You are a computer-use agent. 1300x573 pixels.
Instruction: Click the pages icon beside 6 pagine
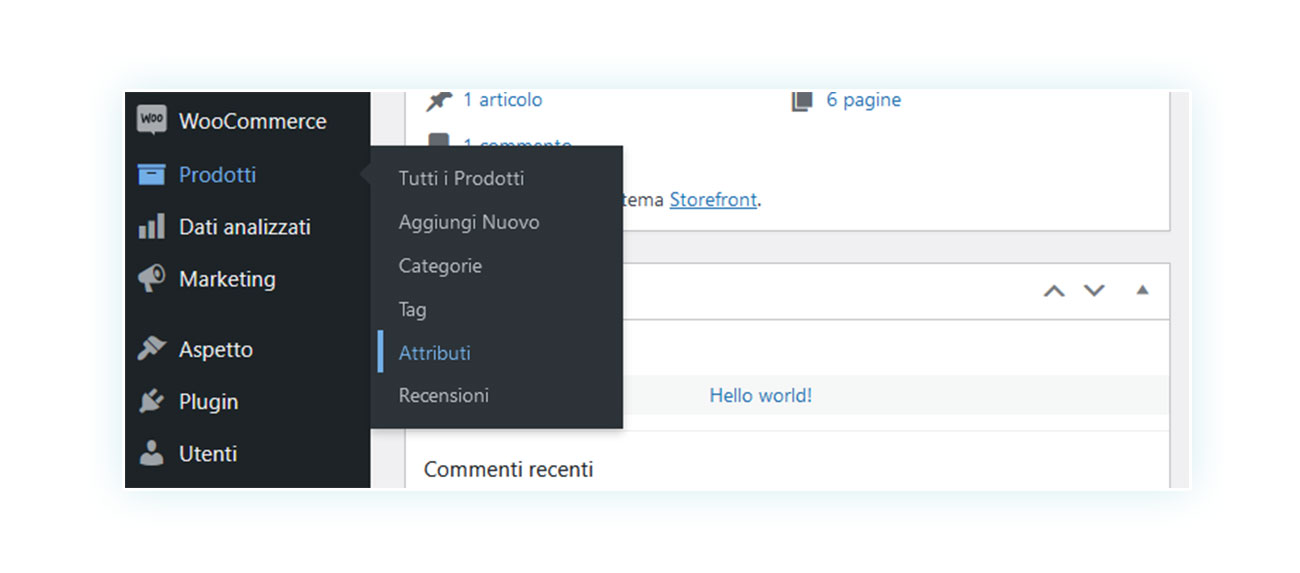pyautogui.click(x=802, y=100)
